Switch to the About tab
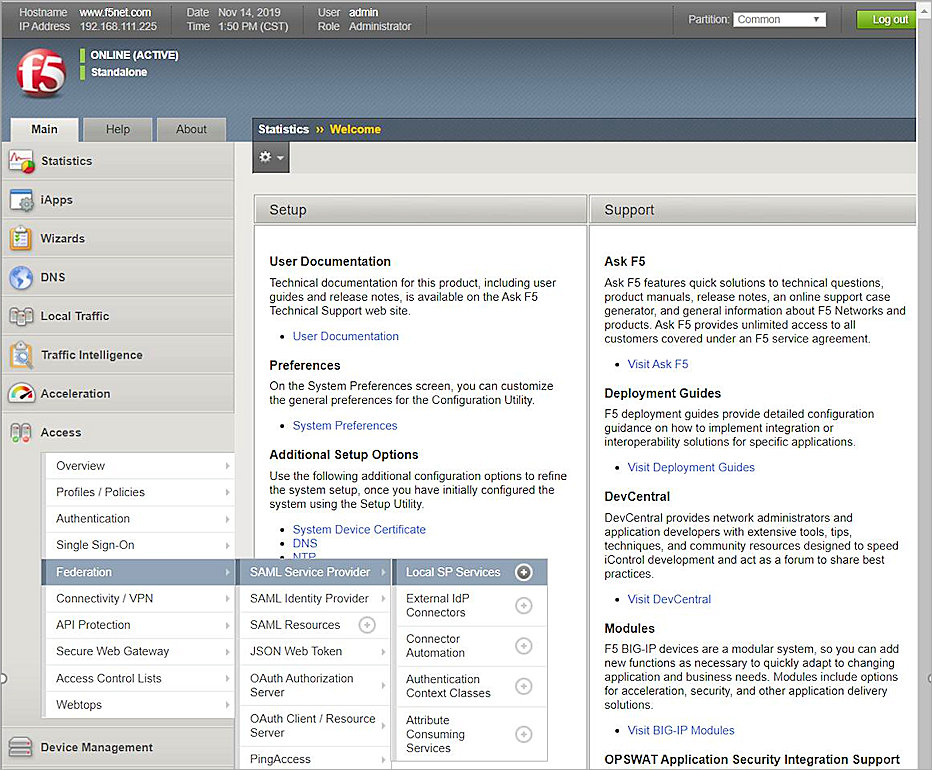The width and height of the screenshot is (932, 770). click(x=191, y=129)
